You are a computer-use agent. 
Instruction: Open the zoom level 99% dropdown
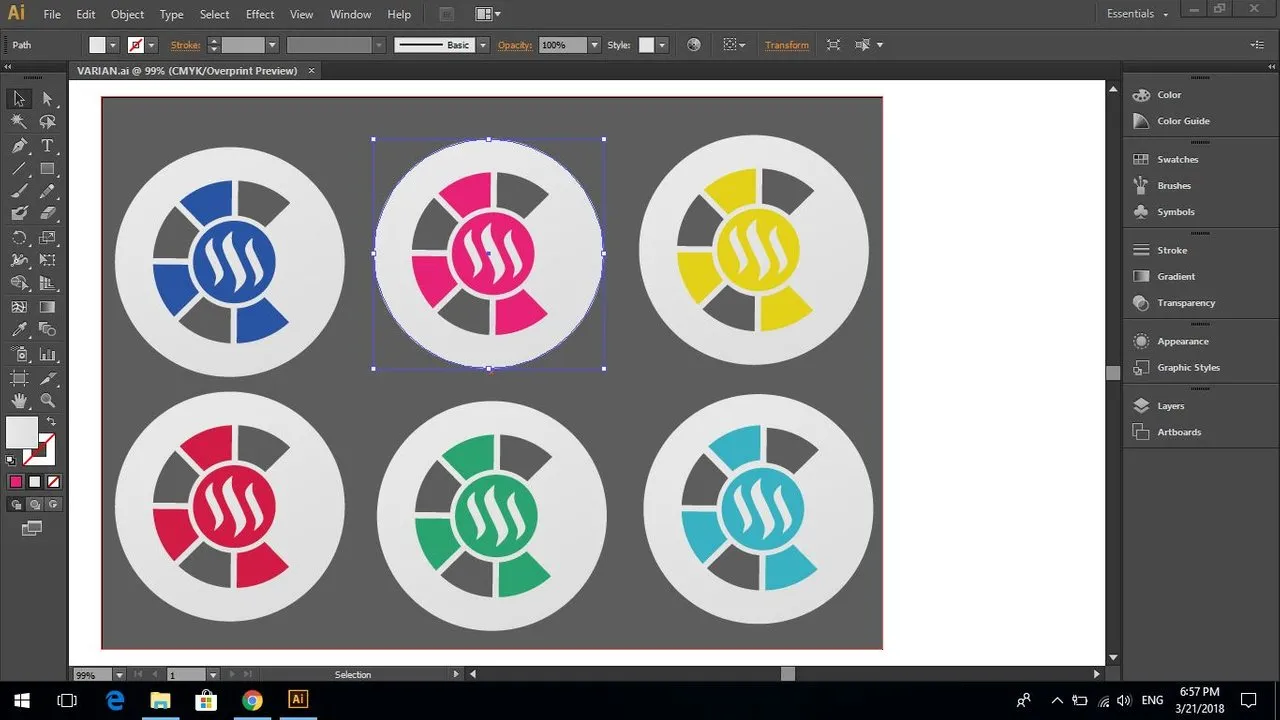tap(120, 675)
